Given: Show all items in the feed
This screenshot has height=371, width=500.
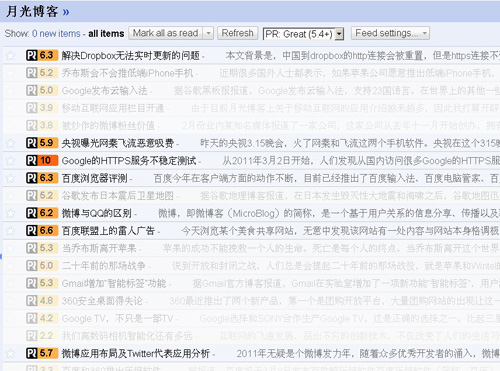Looking at the screenshot, I should tap(106, 34).
